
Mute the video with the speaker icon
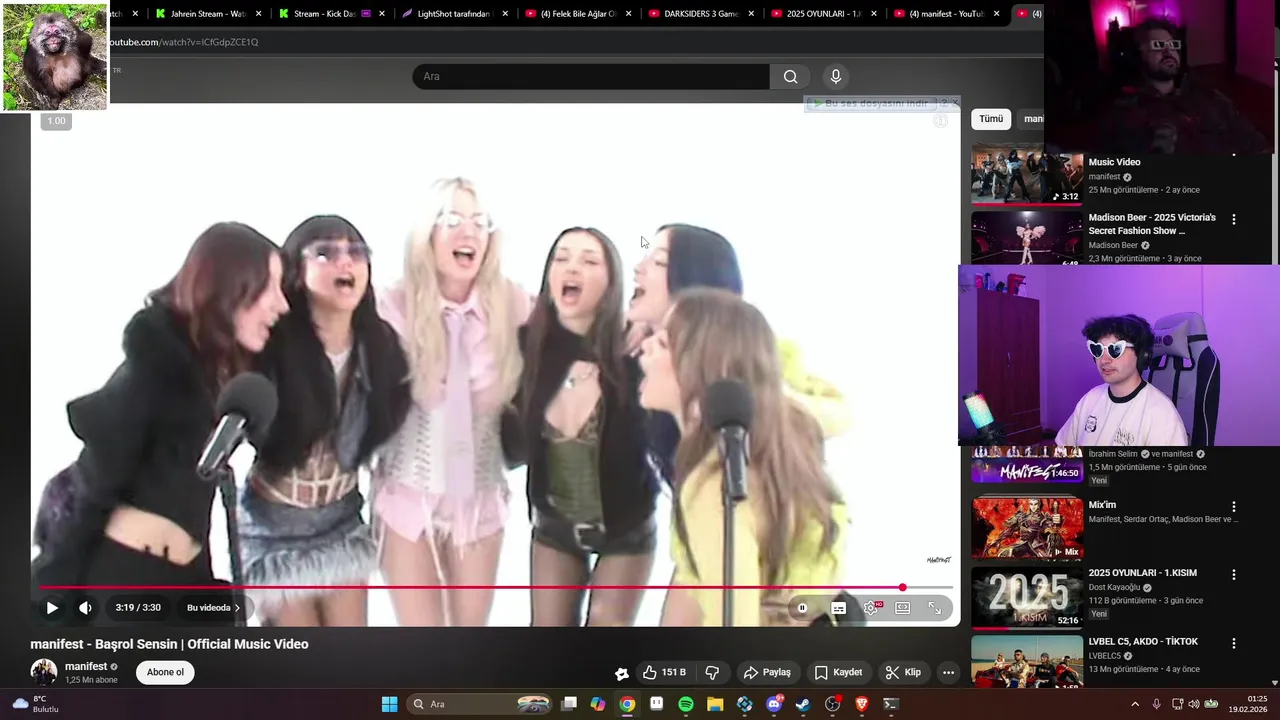tap(86, 607)
